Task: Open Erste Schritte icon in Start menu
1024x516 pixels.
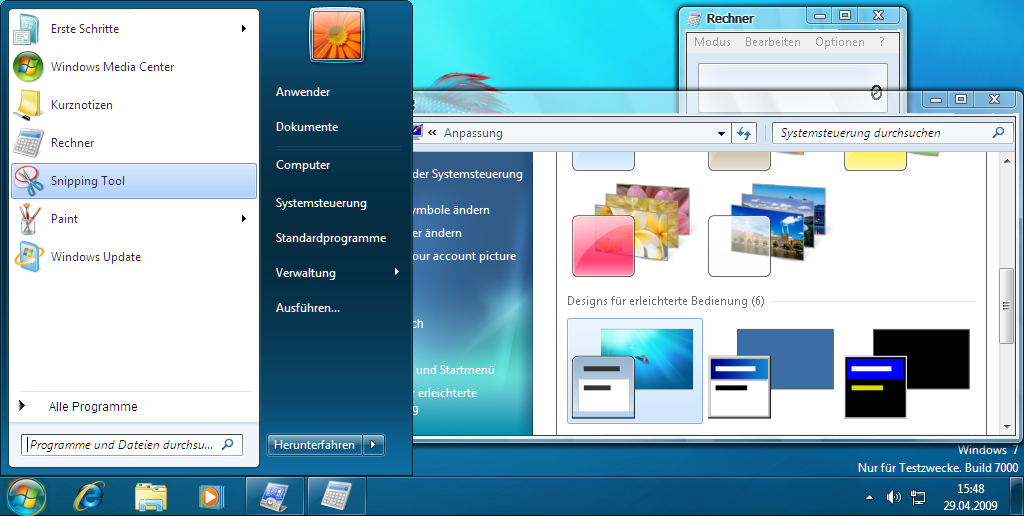Action: (x=28, y=29)
